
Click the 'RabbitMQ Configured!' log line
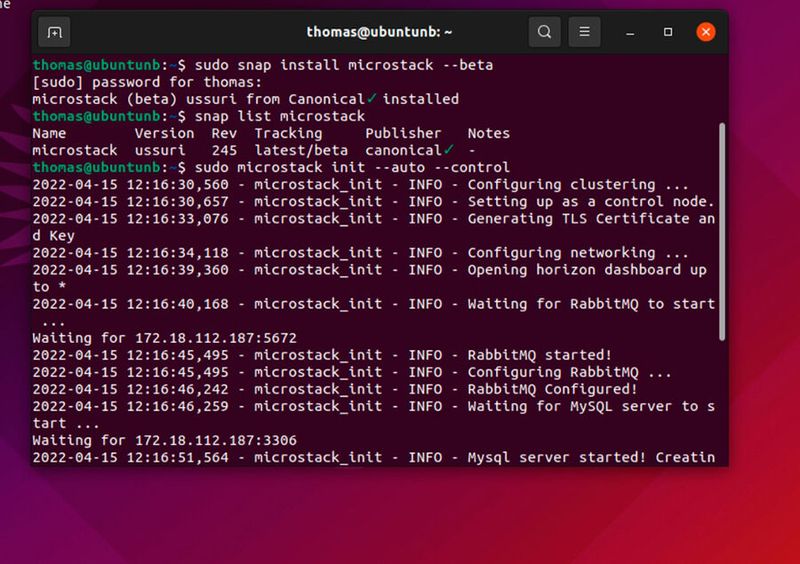tap(335, 389)
